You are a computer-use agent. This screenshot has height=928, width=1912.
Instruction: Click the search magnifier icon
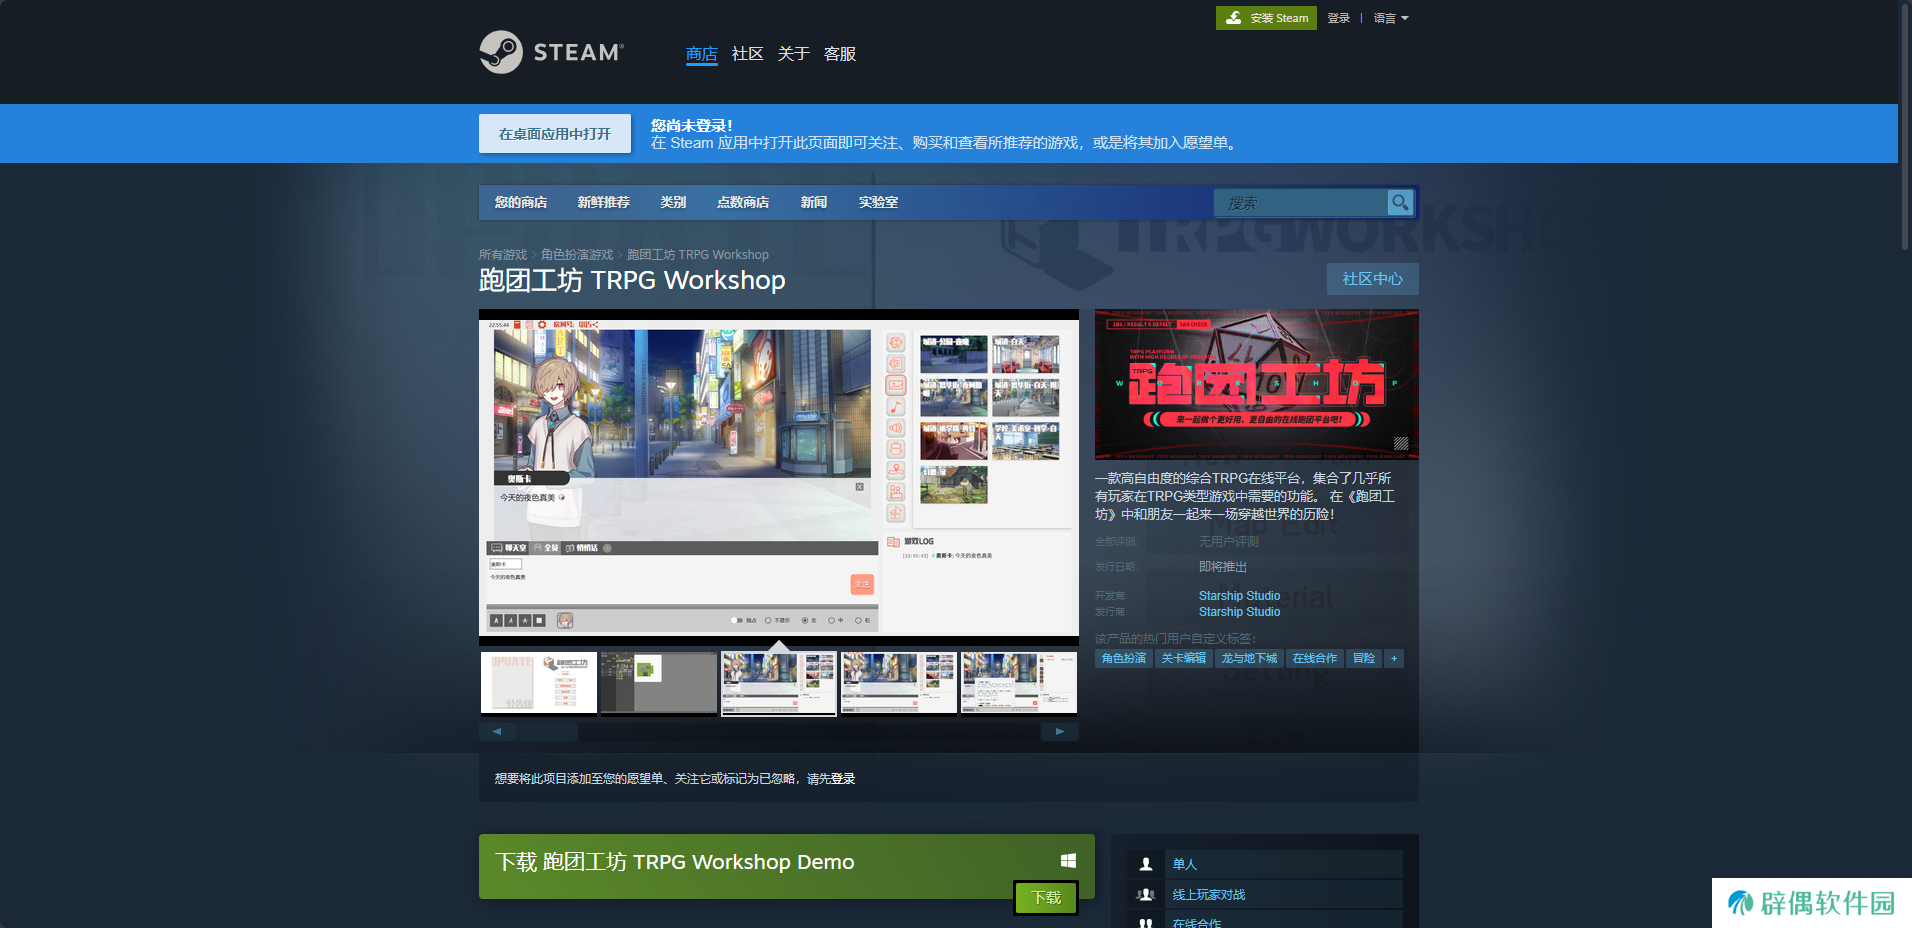pos(1400,202)
